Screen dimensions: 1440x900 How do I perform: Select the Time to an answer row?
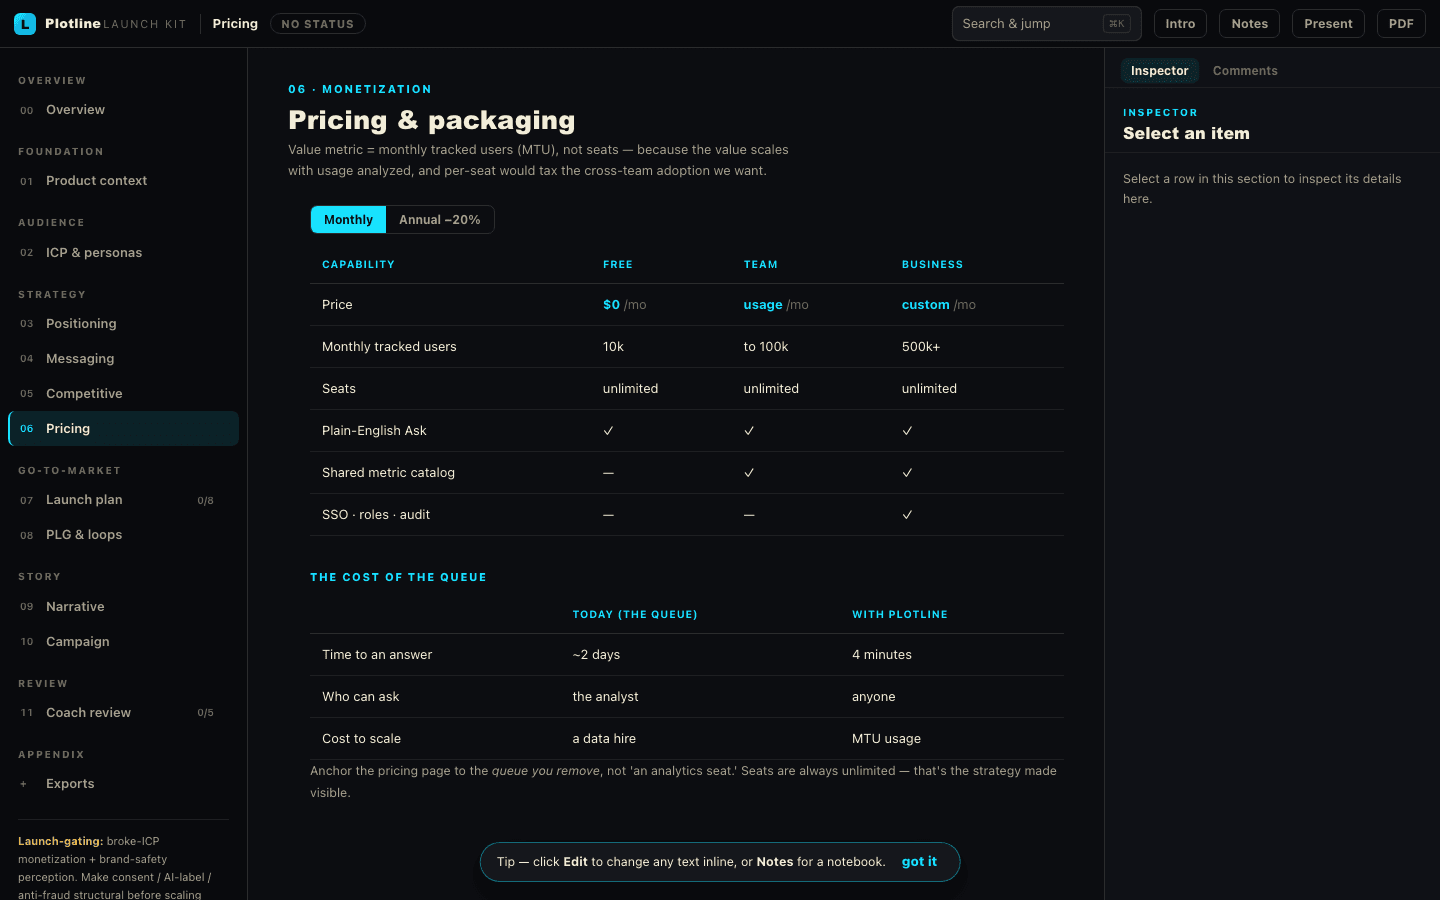pyautogui.click(x=687, y=655)
